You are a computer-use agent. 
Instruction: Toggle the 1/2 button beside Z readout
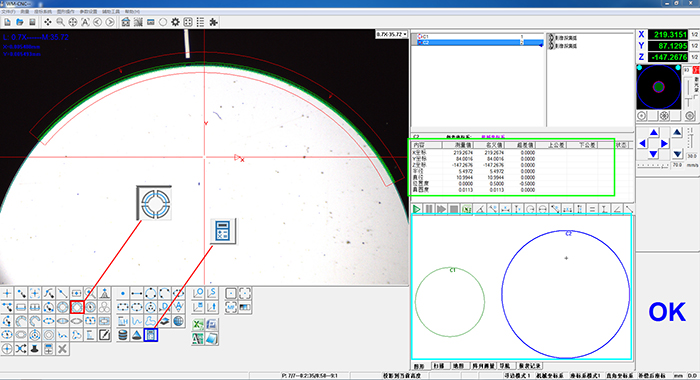pos(694,57)
